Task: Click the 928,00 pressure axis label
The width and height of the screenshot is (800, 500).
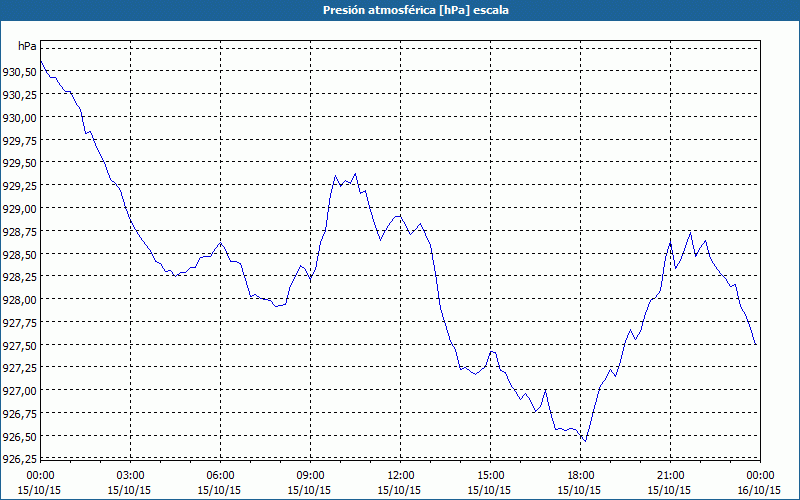Action: coord(19,299)
